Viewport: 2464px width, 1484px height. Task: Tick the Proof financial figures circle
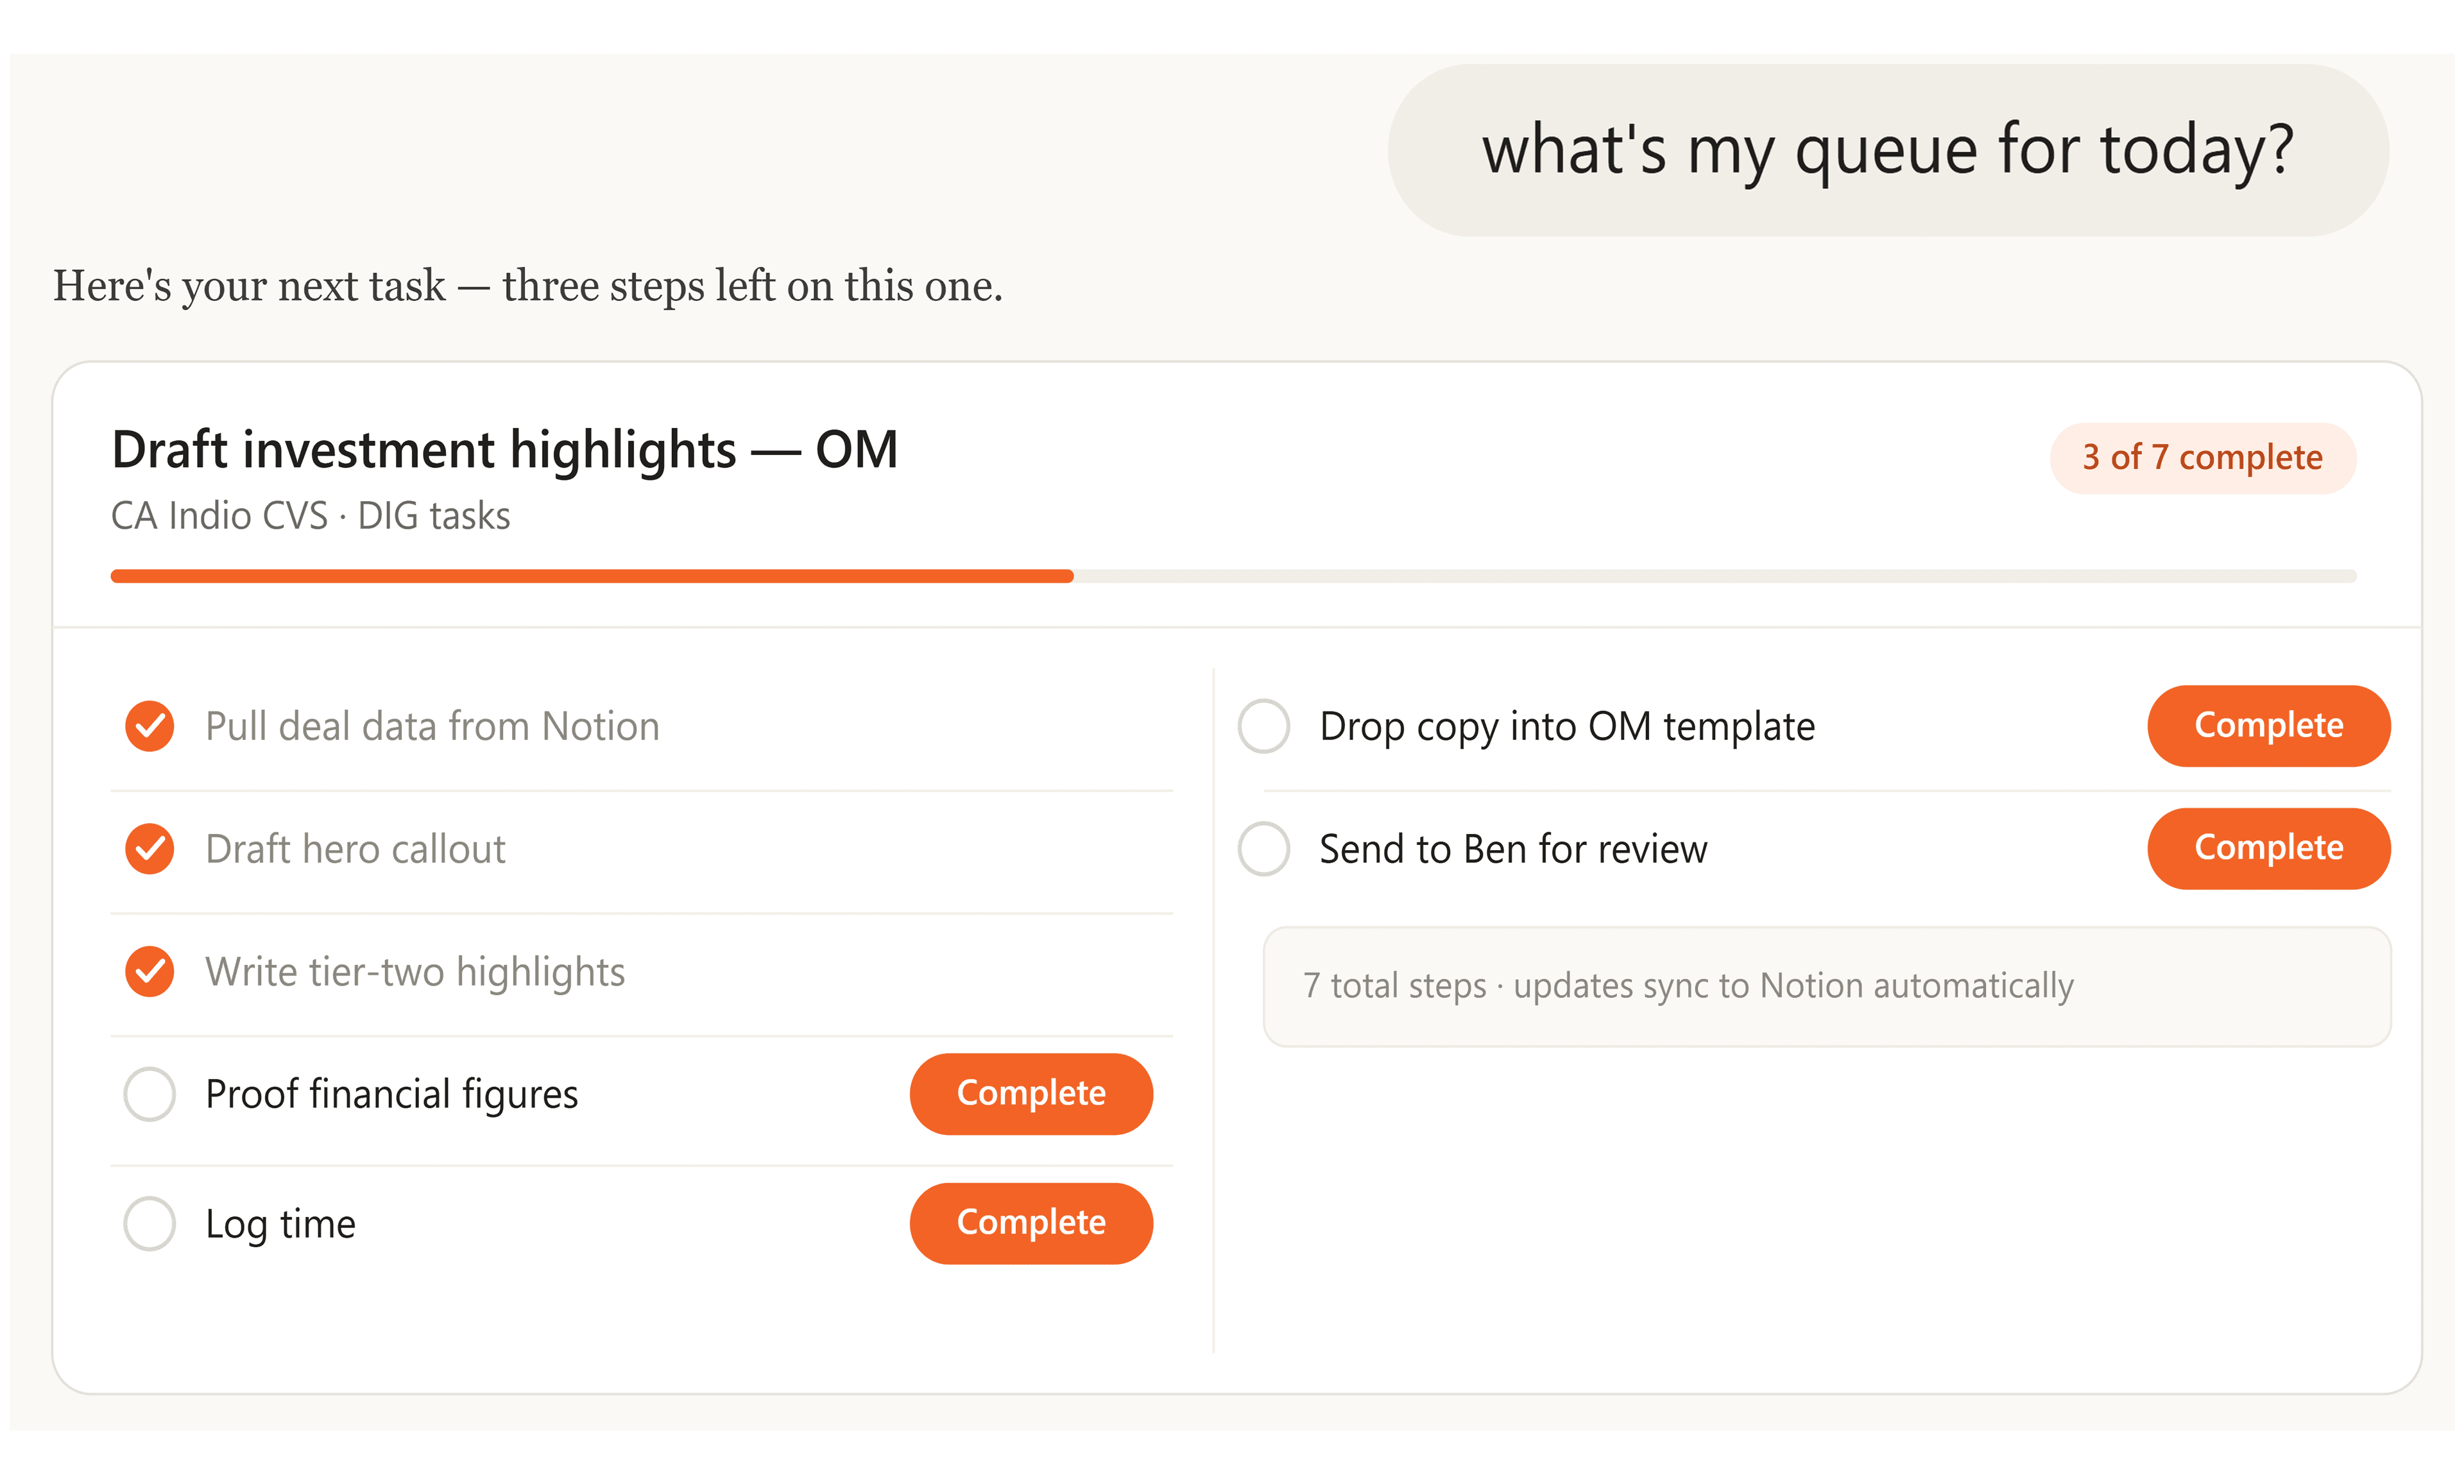tap(150, 1094)
